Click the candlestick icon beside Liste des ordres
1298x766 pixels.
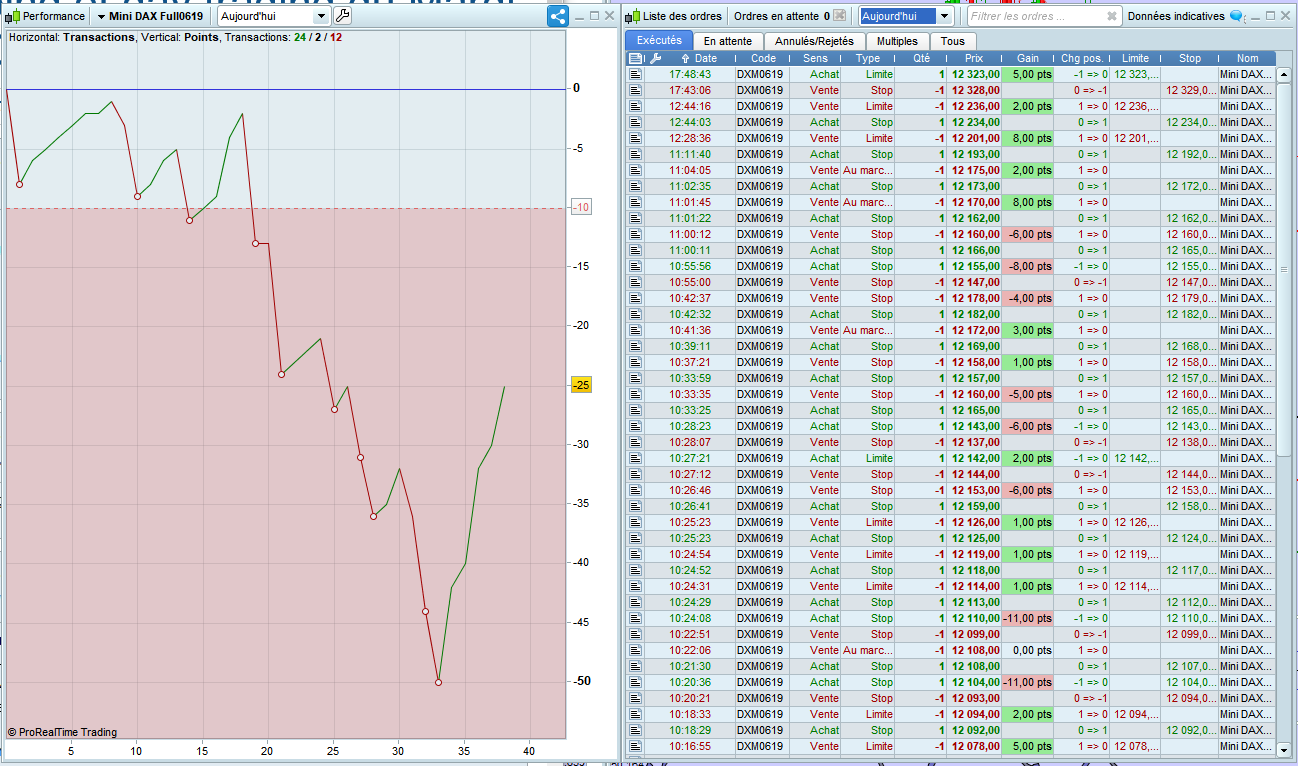pos(633,16)
